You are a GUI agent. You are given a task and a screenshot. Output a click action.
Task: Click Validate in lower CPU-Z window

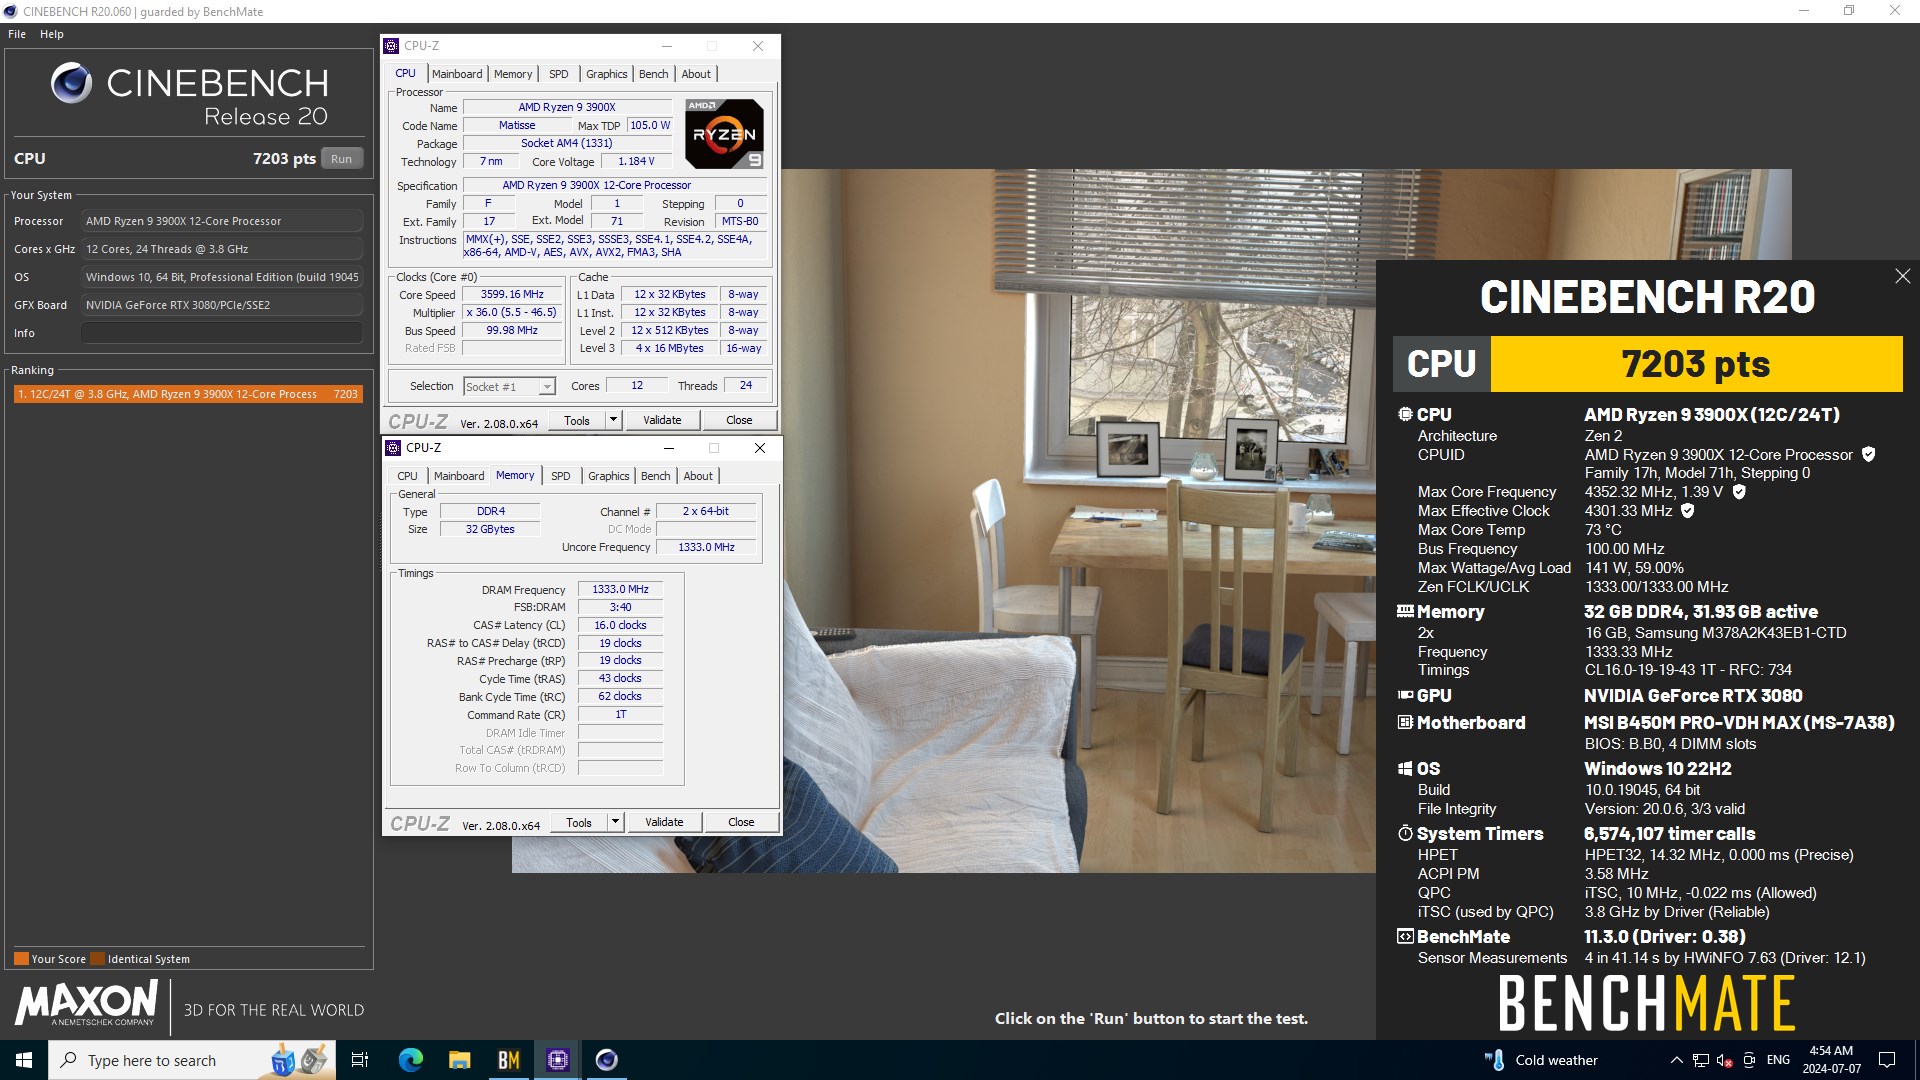664,823
